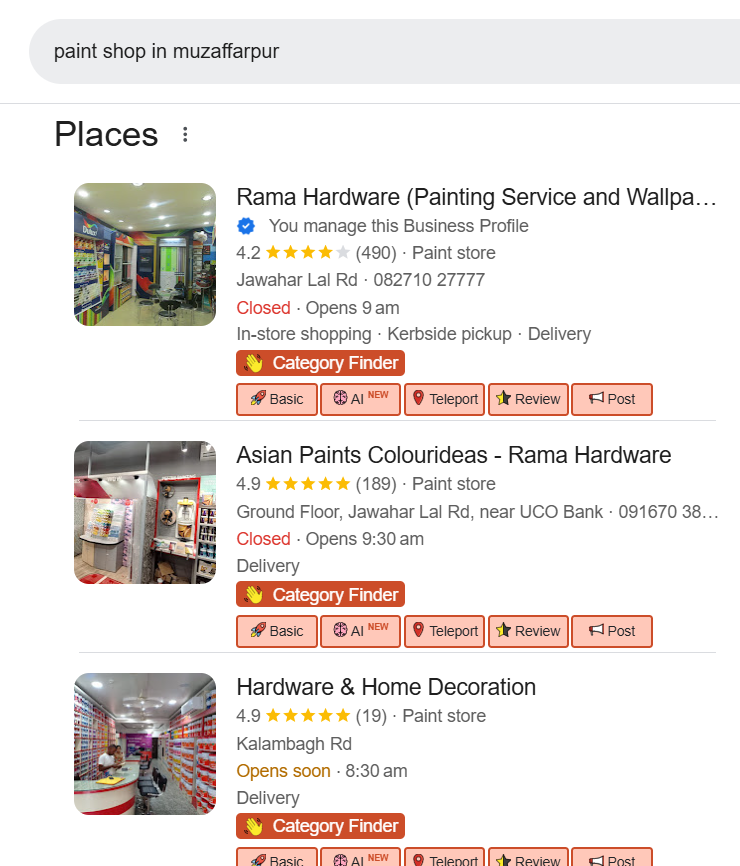
Task: Open Category Finder for Asian Paints Colourideas
Action: 320,595
